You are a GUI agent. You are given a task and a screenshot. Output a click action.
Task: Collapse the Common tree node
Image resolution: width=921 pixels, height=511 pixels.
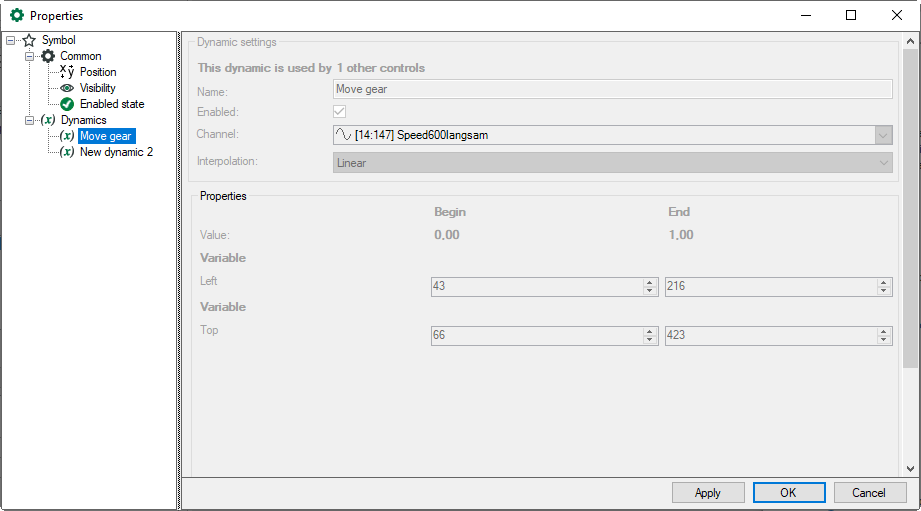(x=30, y=56)
